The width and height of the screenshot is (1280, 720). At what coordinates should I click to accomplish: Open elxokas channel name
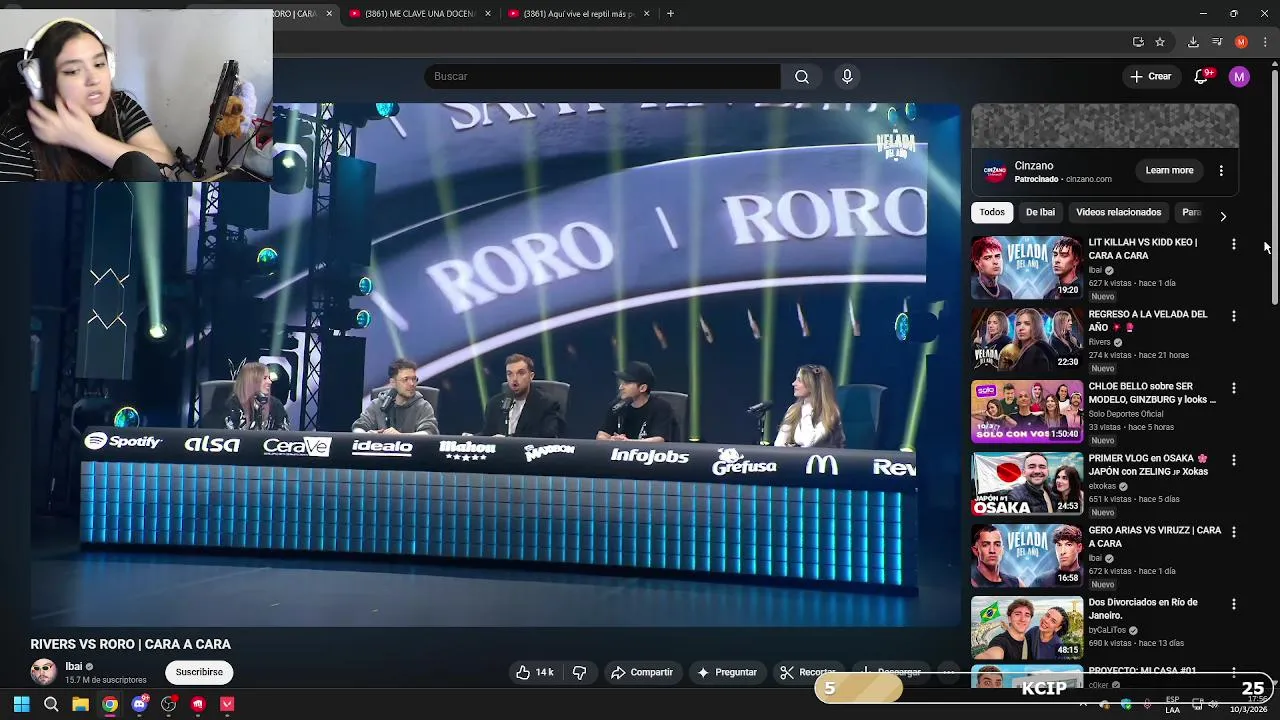(1102, 486)
